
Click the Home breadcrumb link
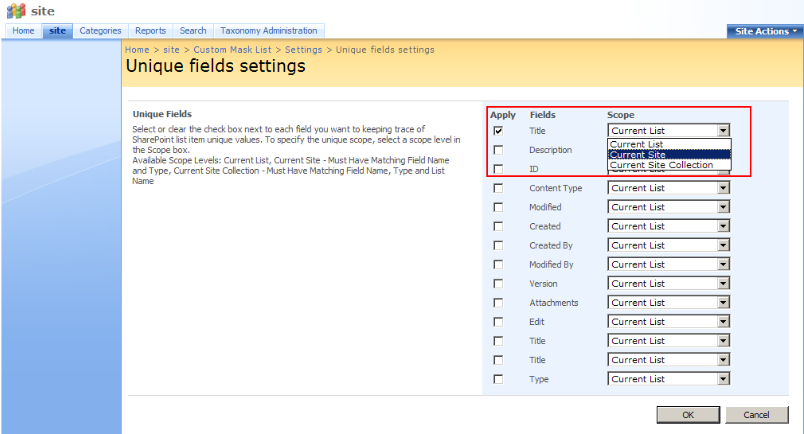[137, 50]
